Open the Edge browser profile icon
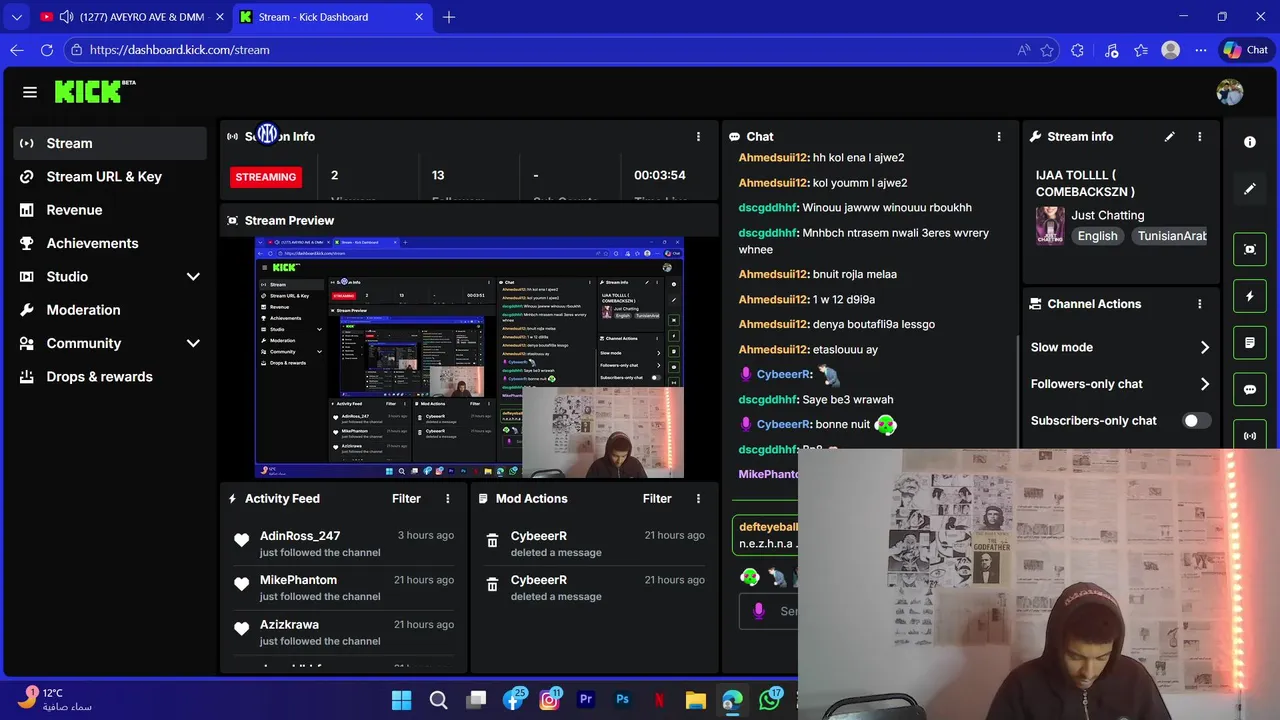 pos(1171,50)
